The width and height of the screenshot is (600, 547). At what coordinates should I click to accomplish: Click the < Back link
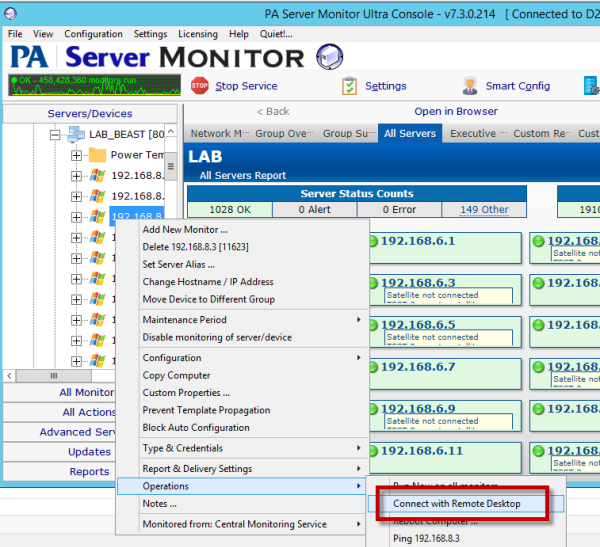pos(273,111)
